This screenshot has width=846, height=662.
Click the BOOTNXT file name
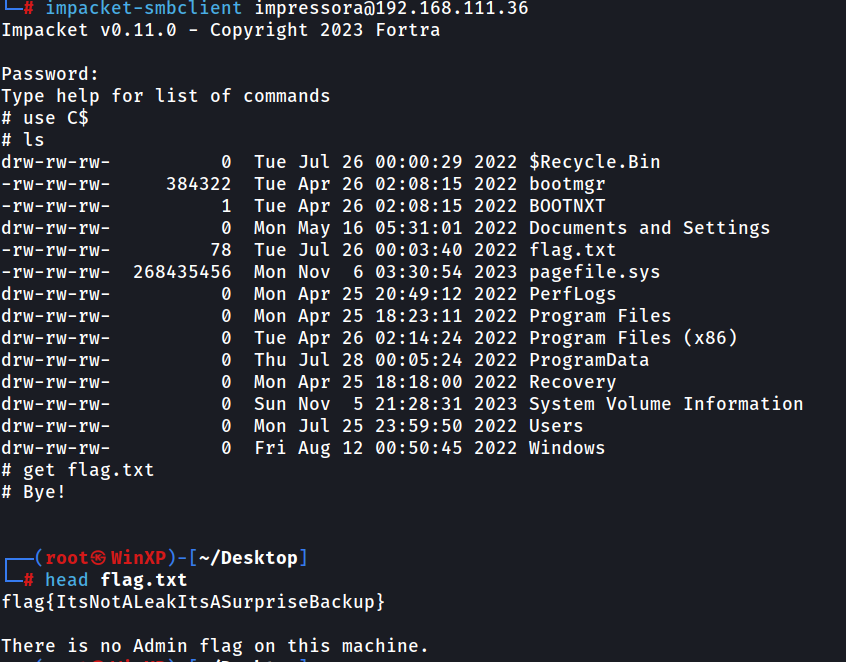(x=567, y=206)
